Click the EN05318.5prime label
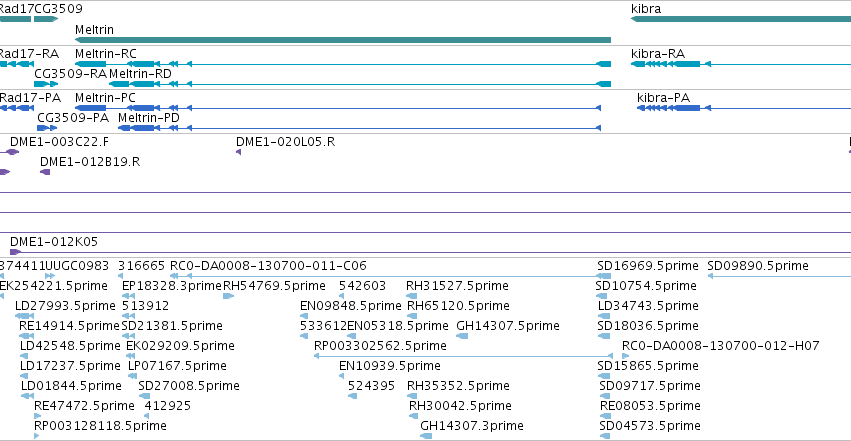This screenshot has width=851, height=441. [x=398, y=325]
